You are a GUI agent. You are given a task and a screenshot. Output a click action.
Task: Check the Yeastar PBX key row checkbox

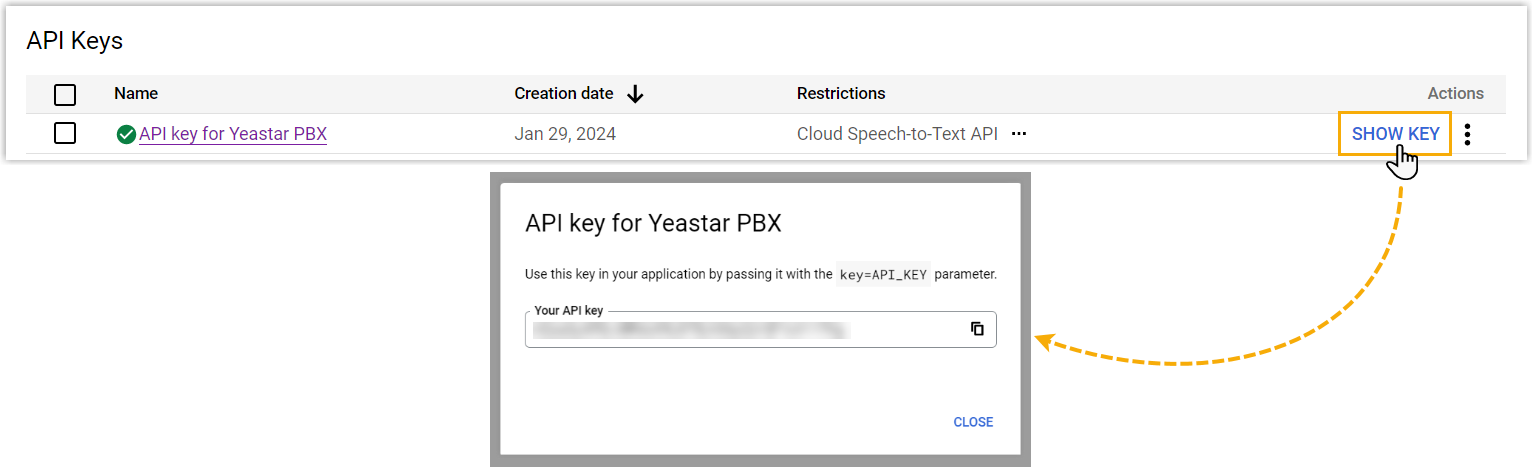[x=65, y=133]
